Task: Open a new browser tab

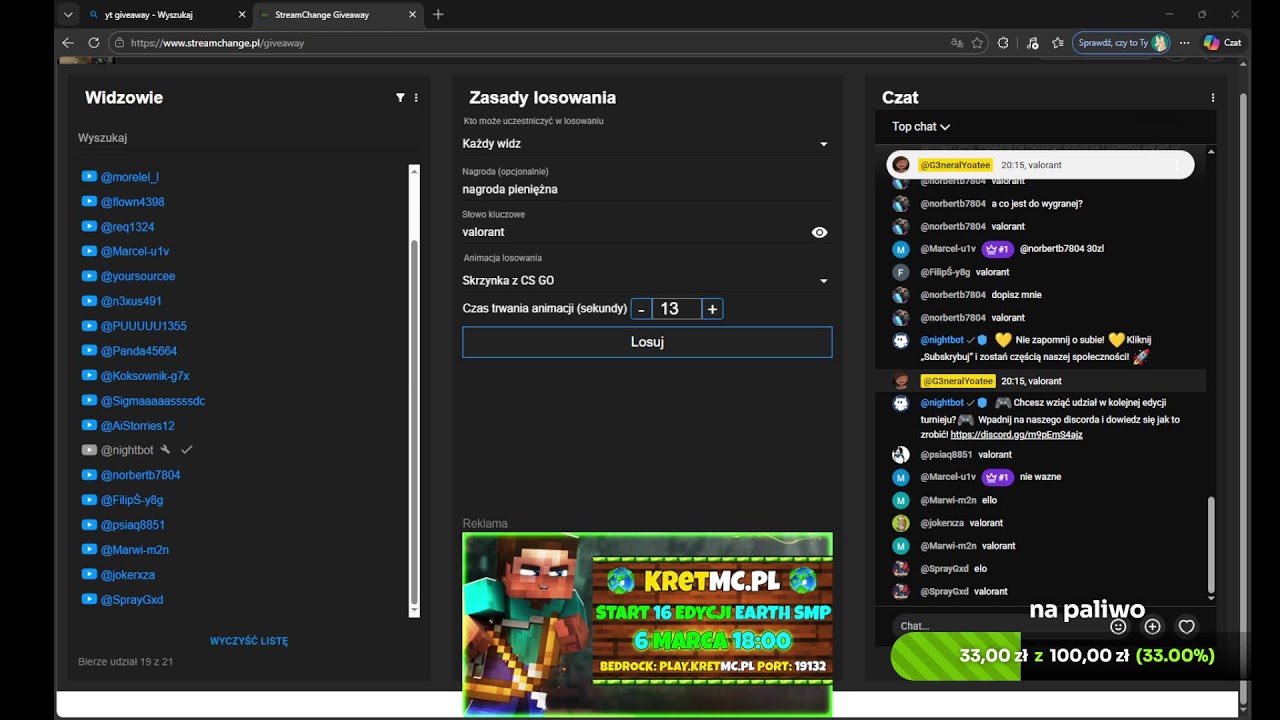Action: point(438,15)
